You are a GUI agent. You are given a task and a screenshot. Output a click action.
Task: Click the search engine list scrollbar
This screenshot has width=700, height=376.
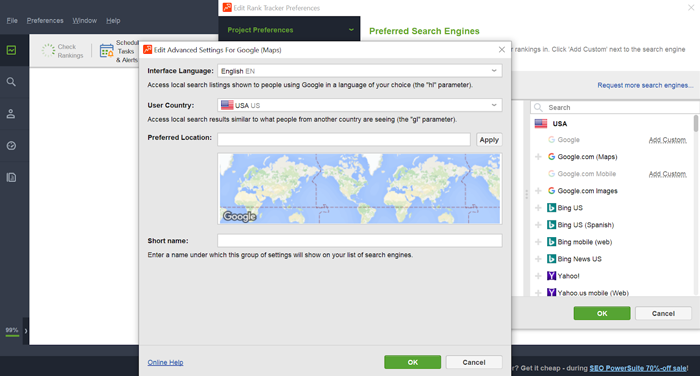point(696,123)
